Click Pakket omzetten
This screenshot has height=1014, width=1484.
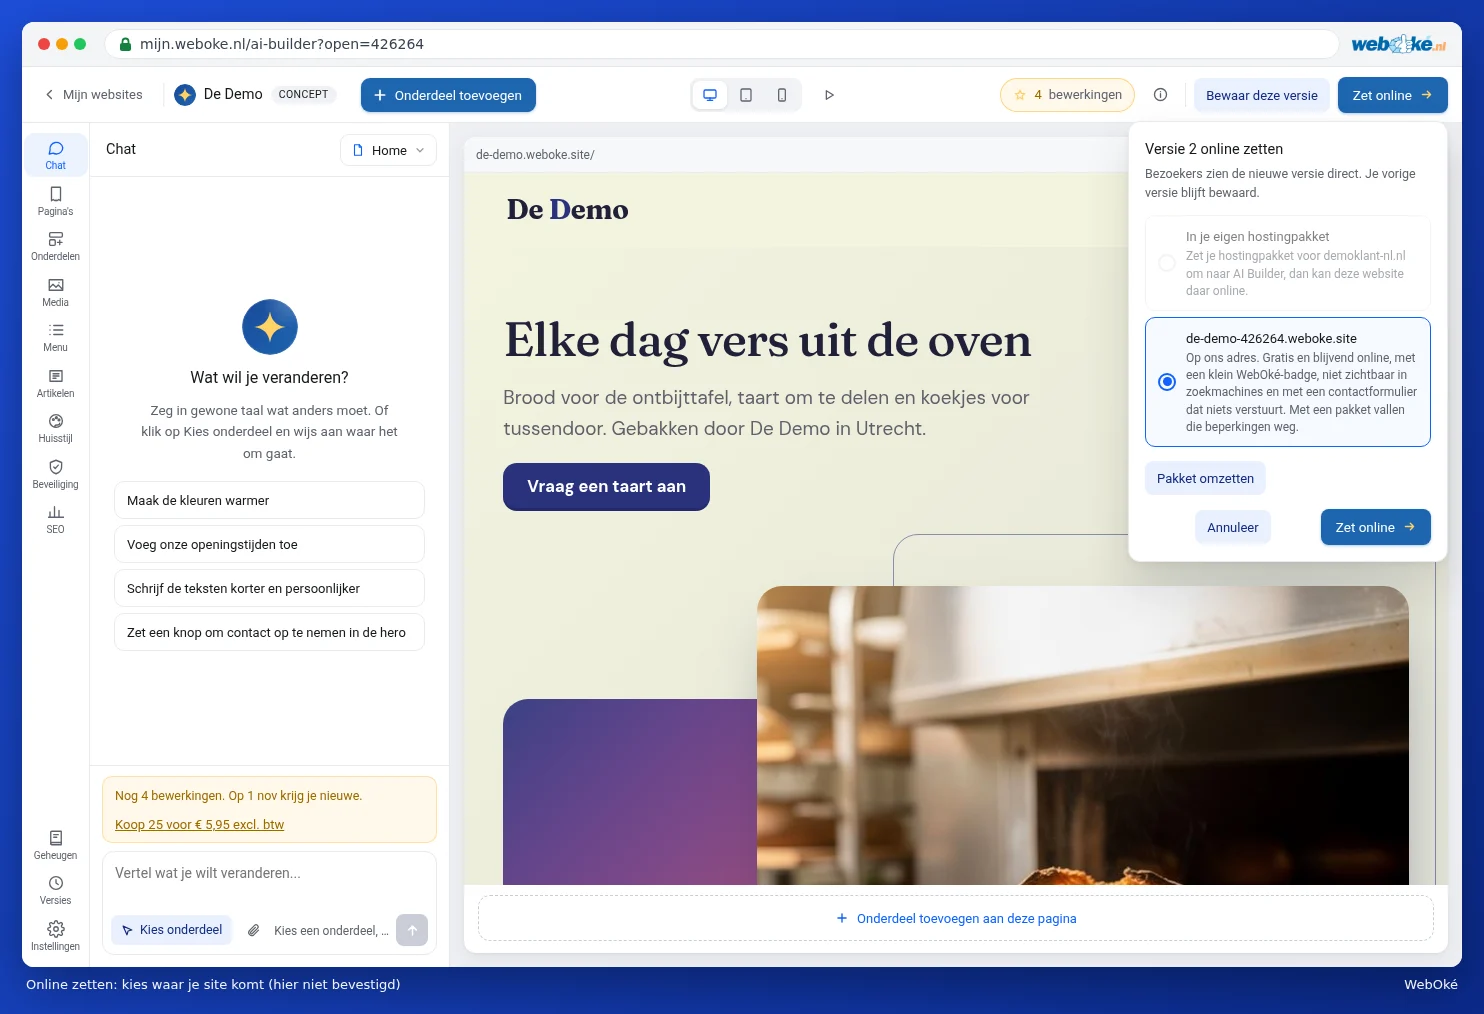[1205, 478]
